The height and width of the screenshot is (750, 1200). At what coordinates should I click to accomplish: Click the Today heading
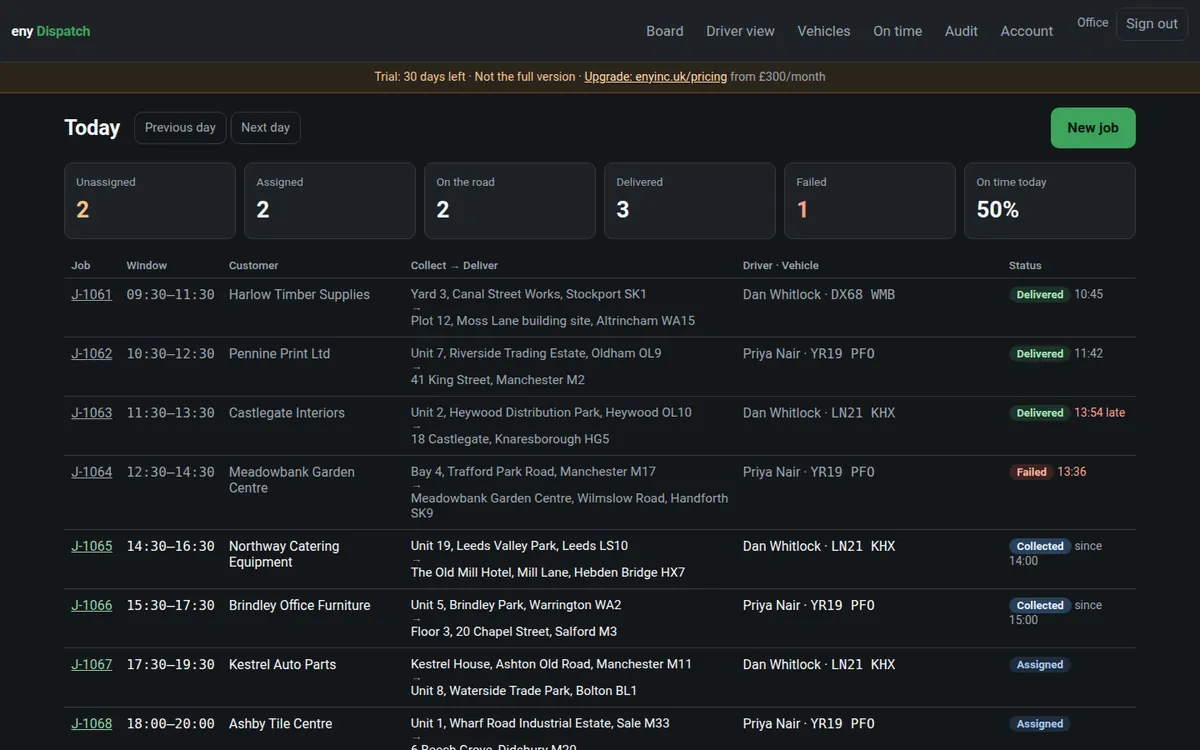(92, 127)
